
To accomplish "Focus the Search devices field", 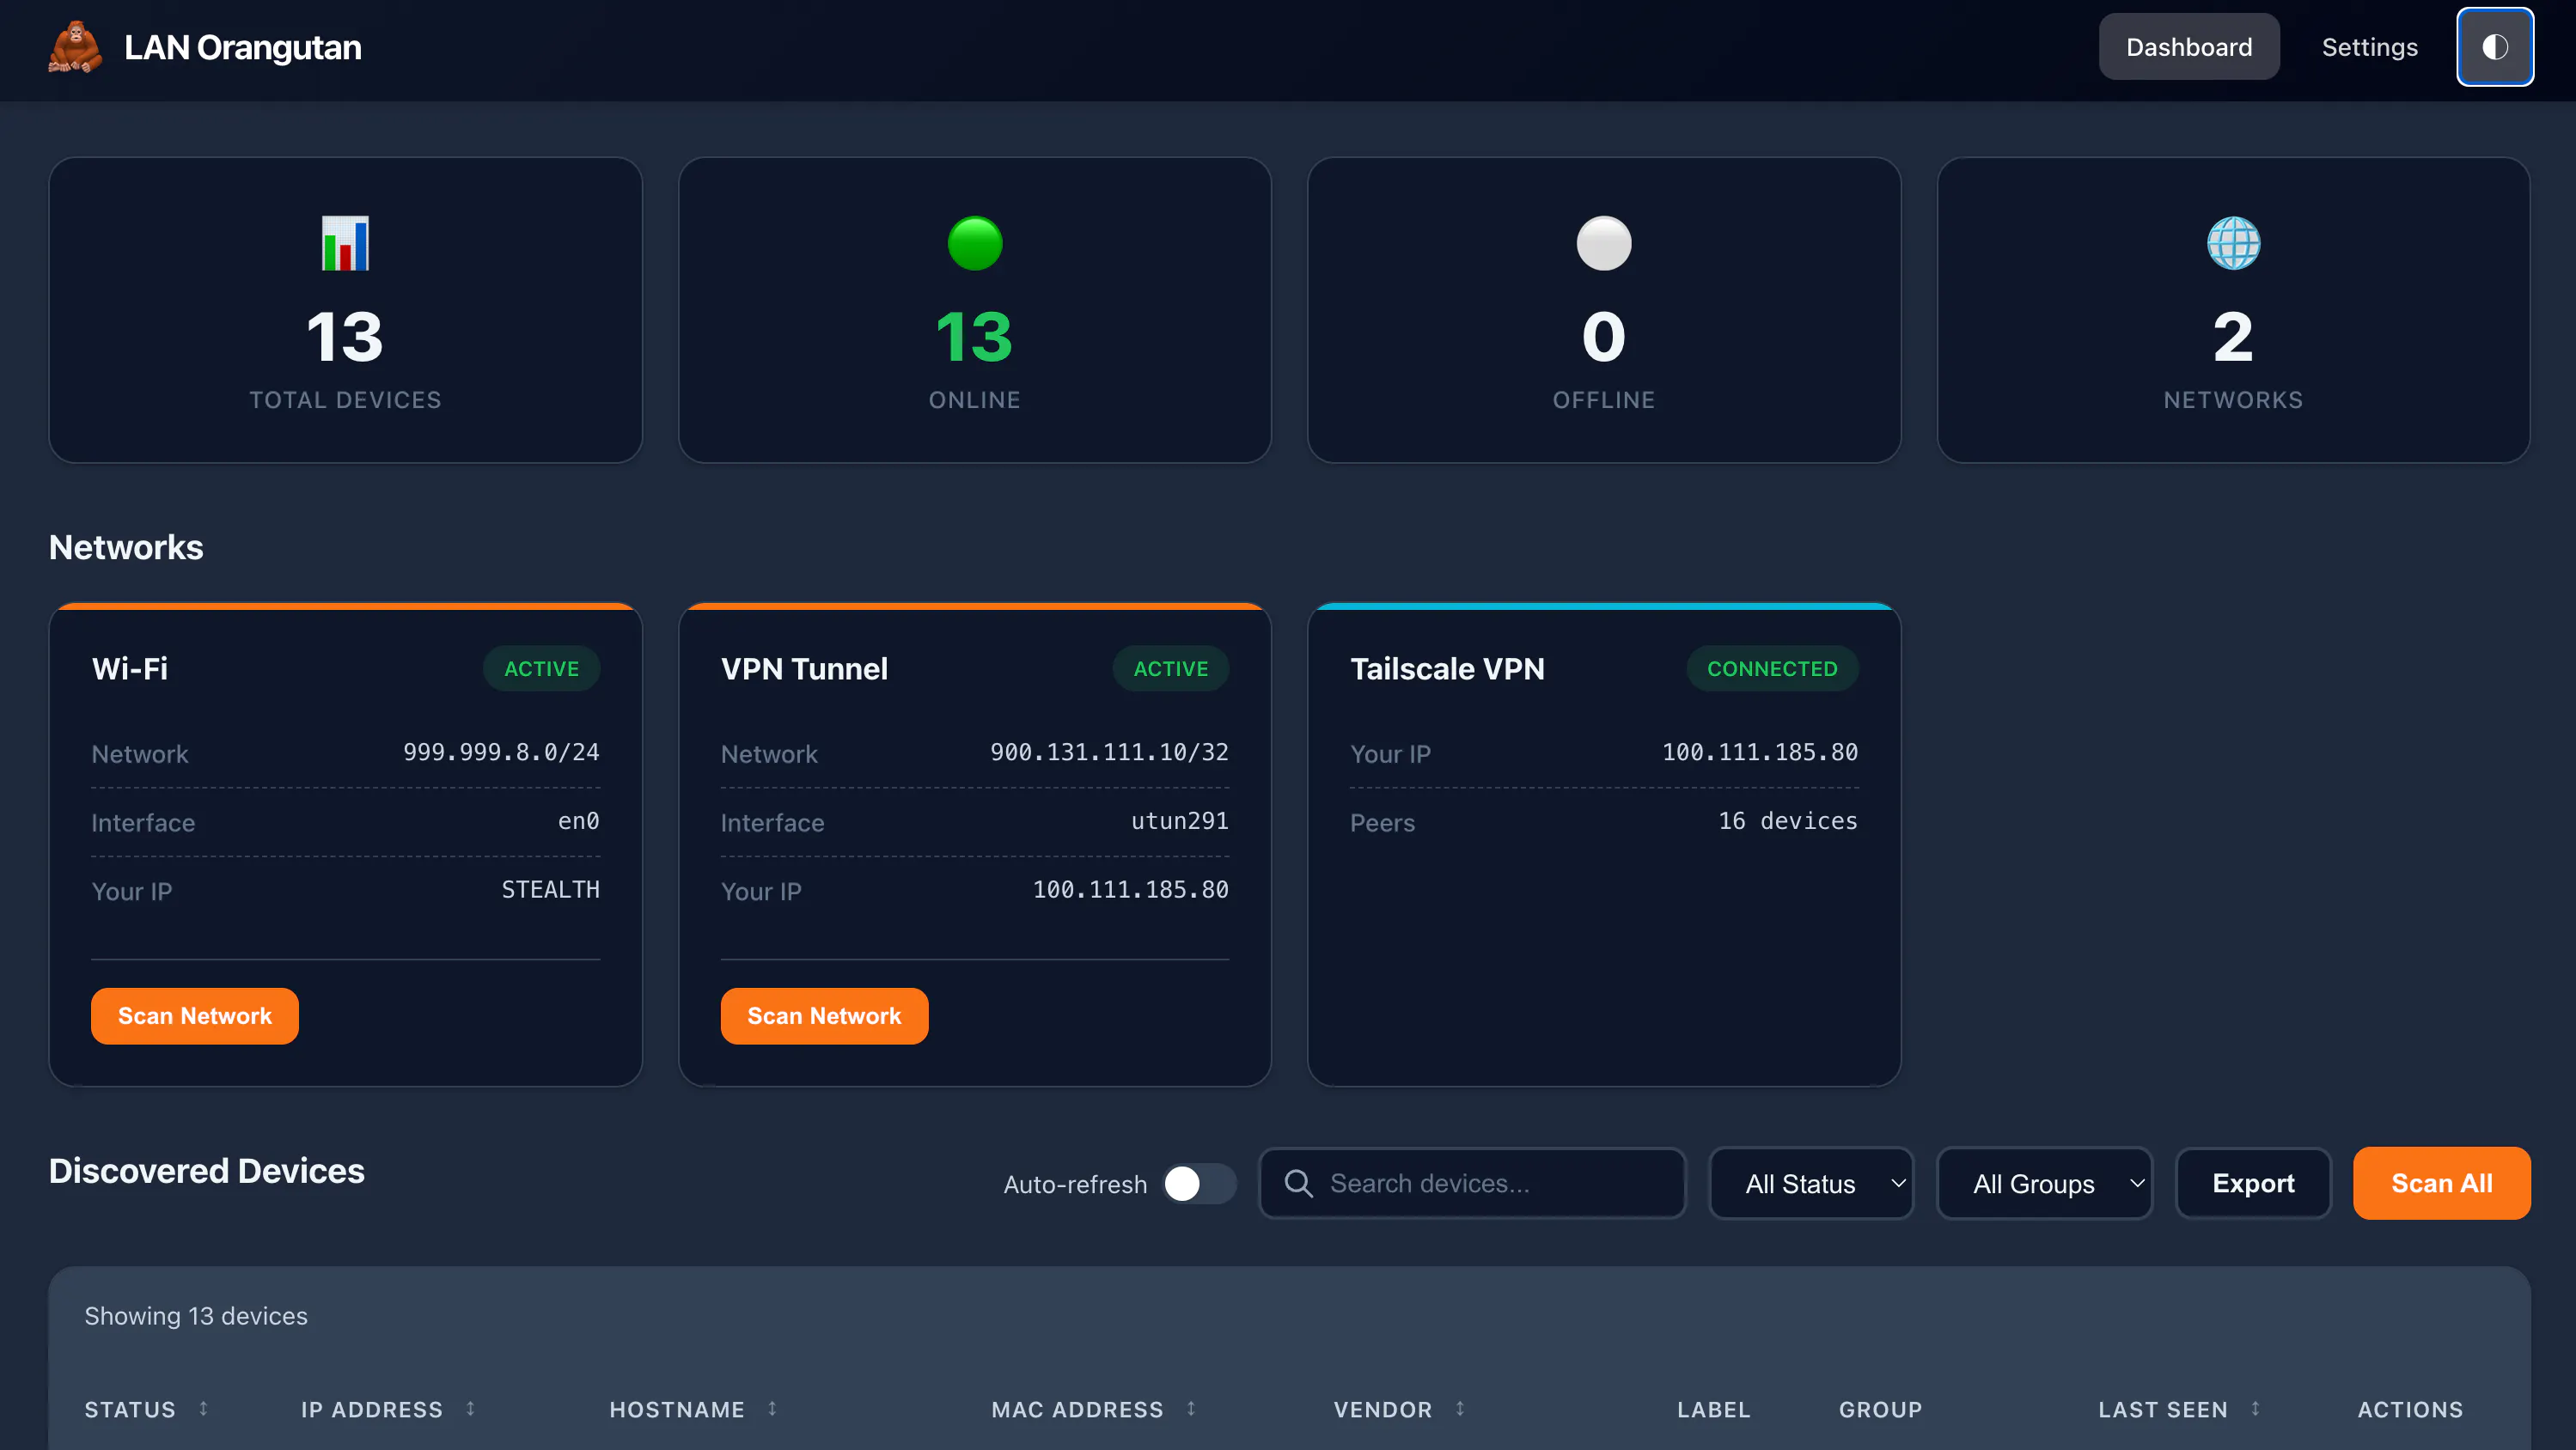I will coord(1471,1183).
